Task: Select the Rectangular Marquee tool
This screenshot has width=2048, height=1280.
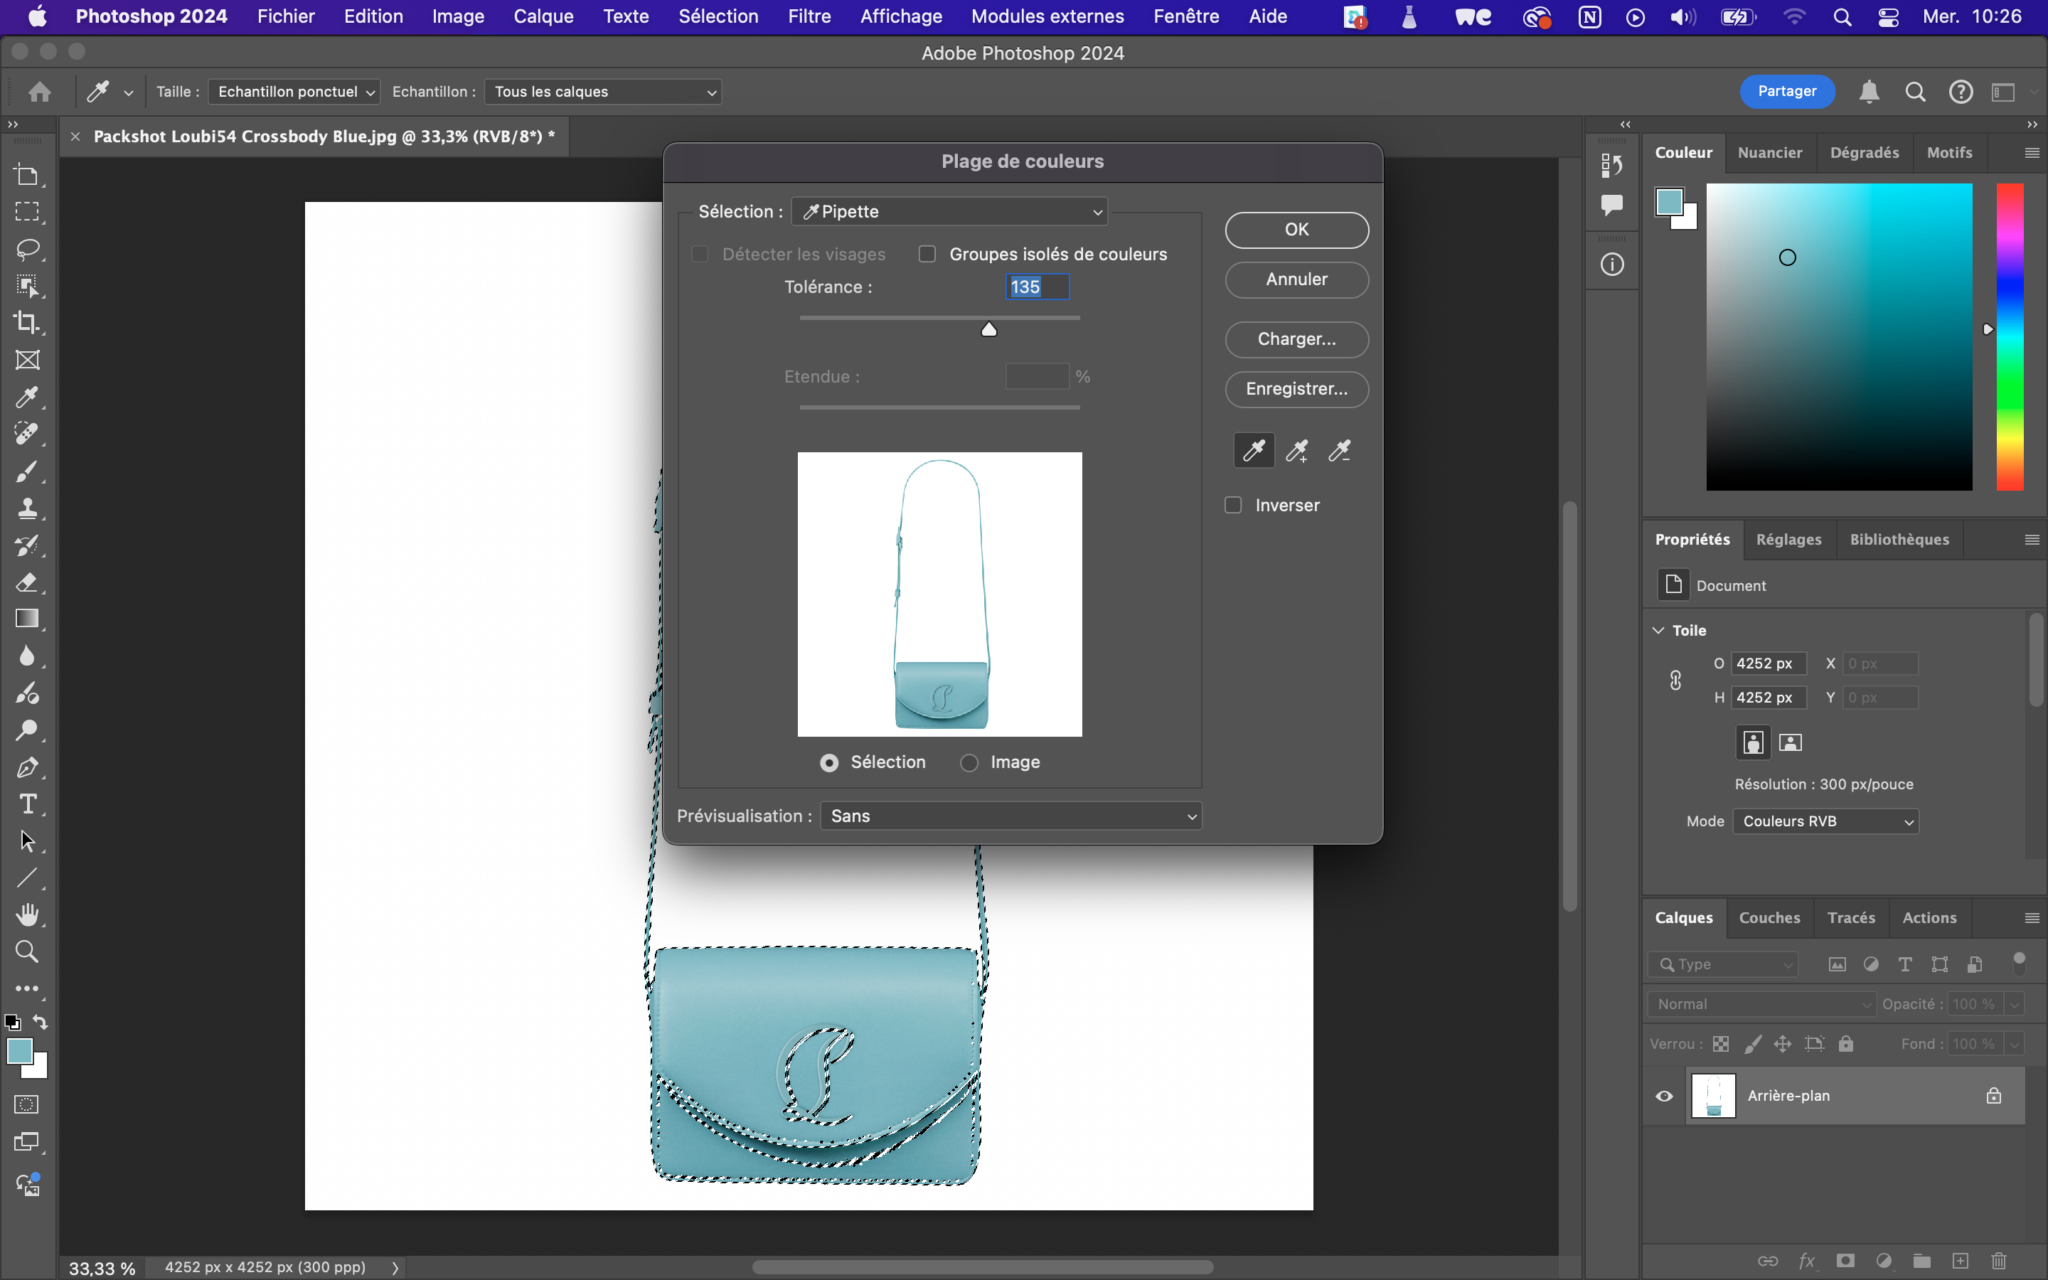Action: tap(27, 212)
